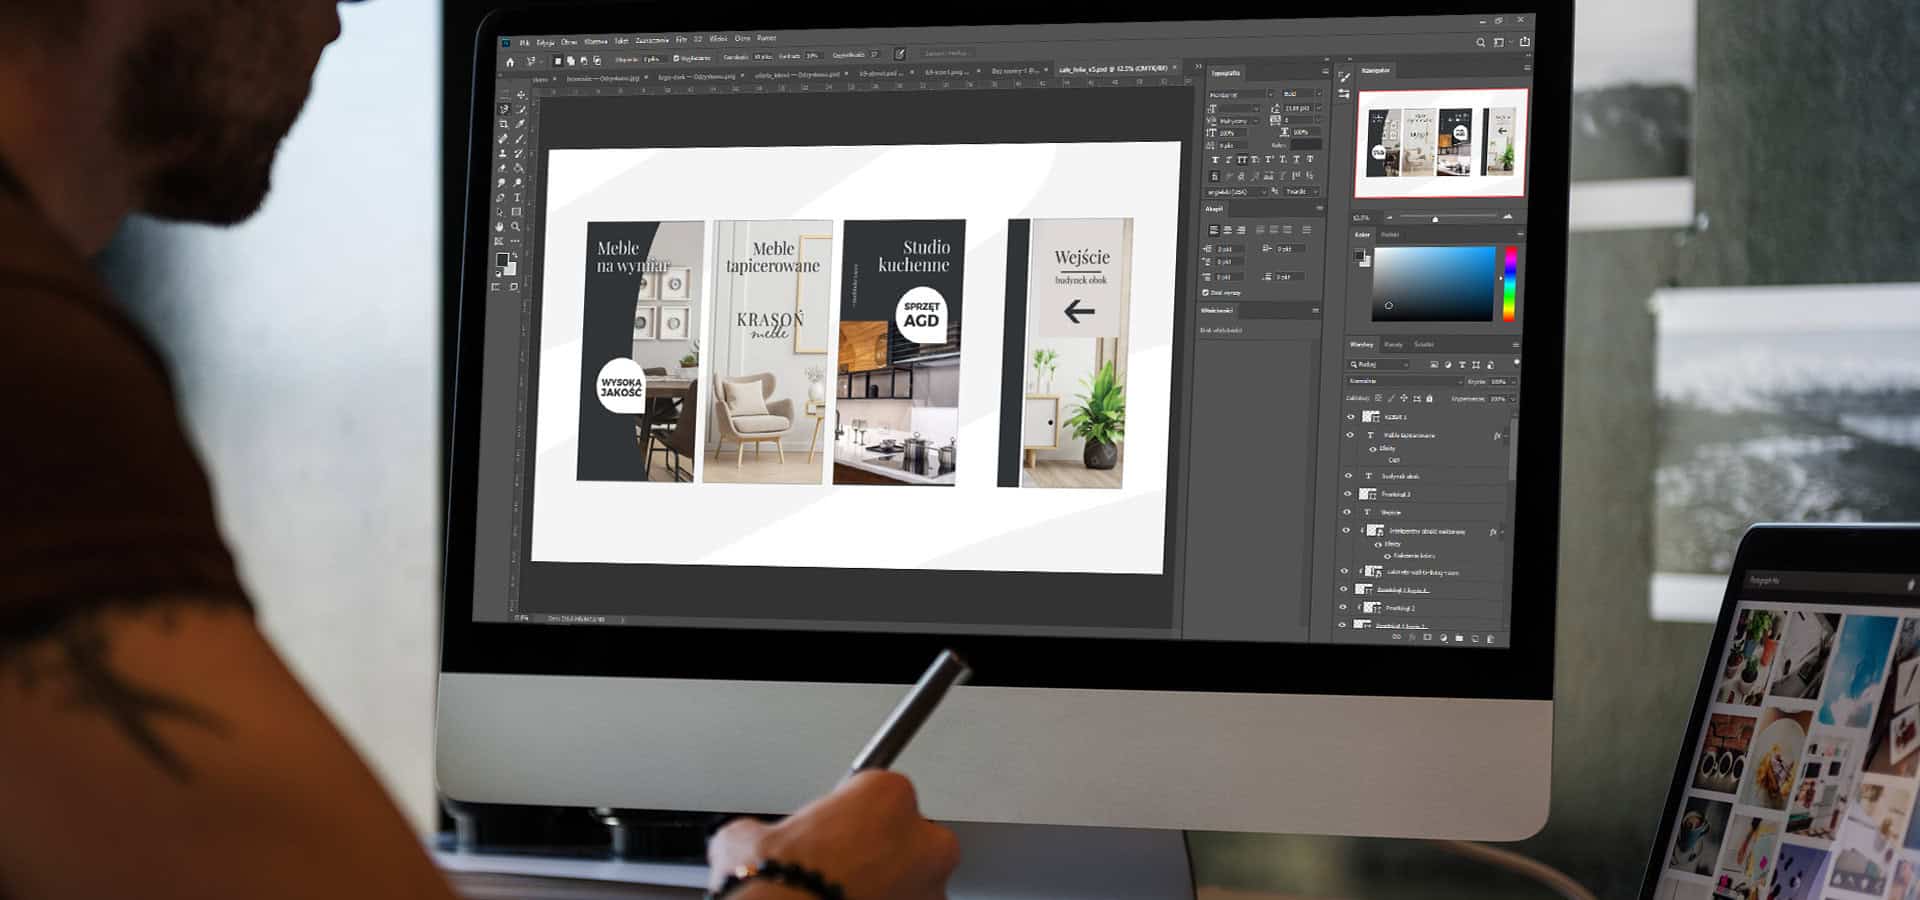Click the Share icon at top right
1920x900 pixels.
pos(1524,42)
